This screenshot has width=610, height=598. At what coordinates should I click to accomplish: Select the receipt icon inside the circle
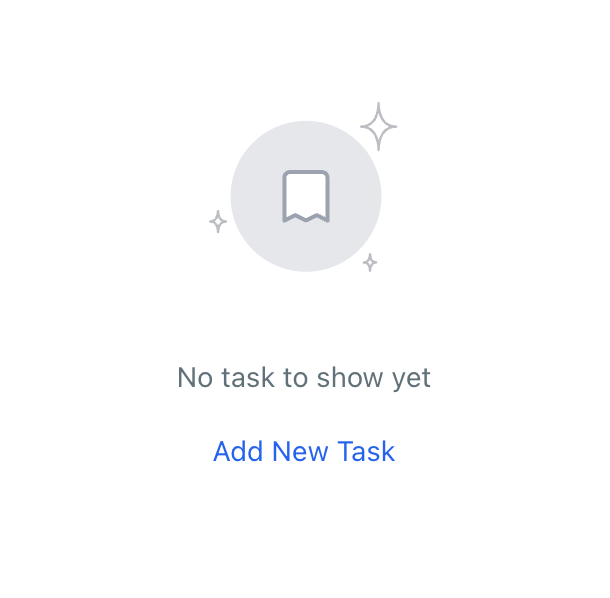click(306, 196)
